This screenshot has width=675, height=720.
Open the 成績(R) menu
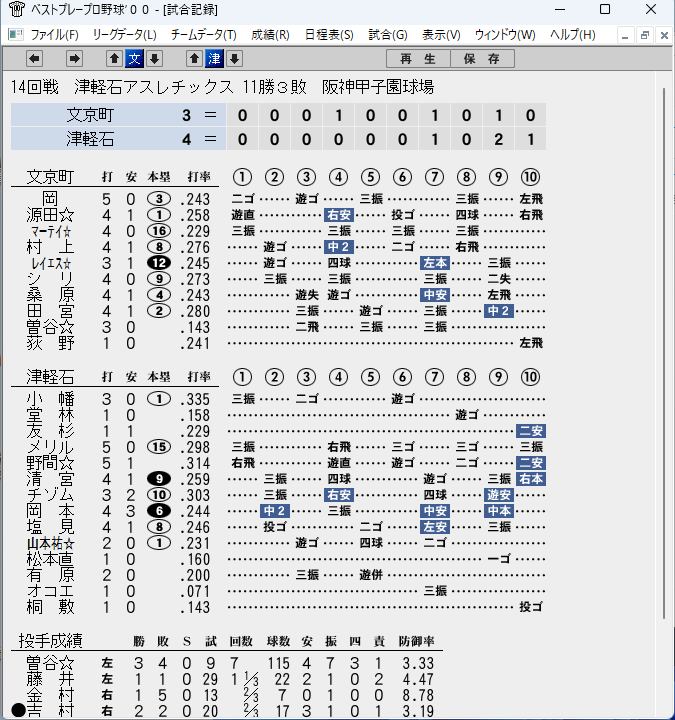click(x=270, y=35)
